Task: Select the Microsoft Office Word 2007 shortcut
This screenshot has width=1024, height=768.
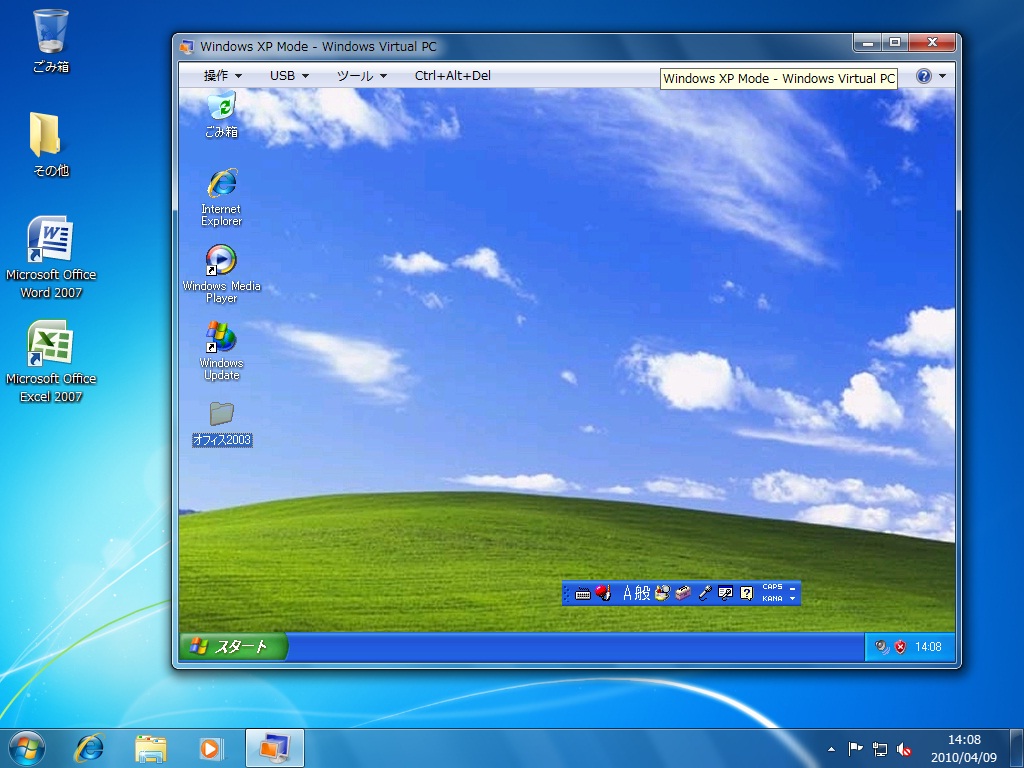Action: click(51, 257)
